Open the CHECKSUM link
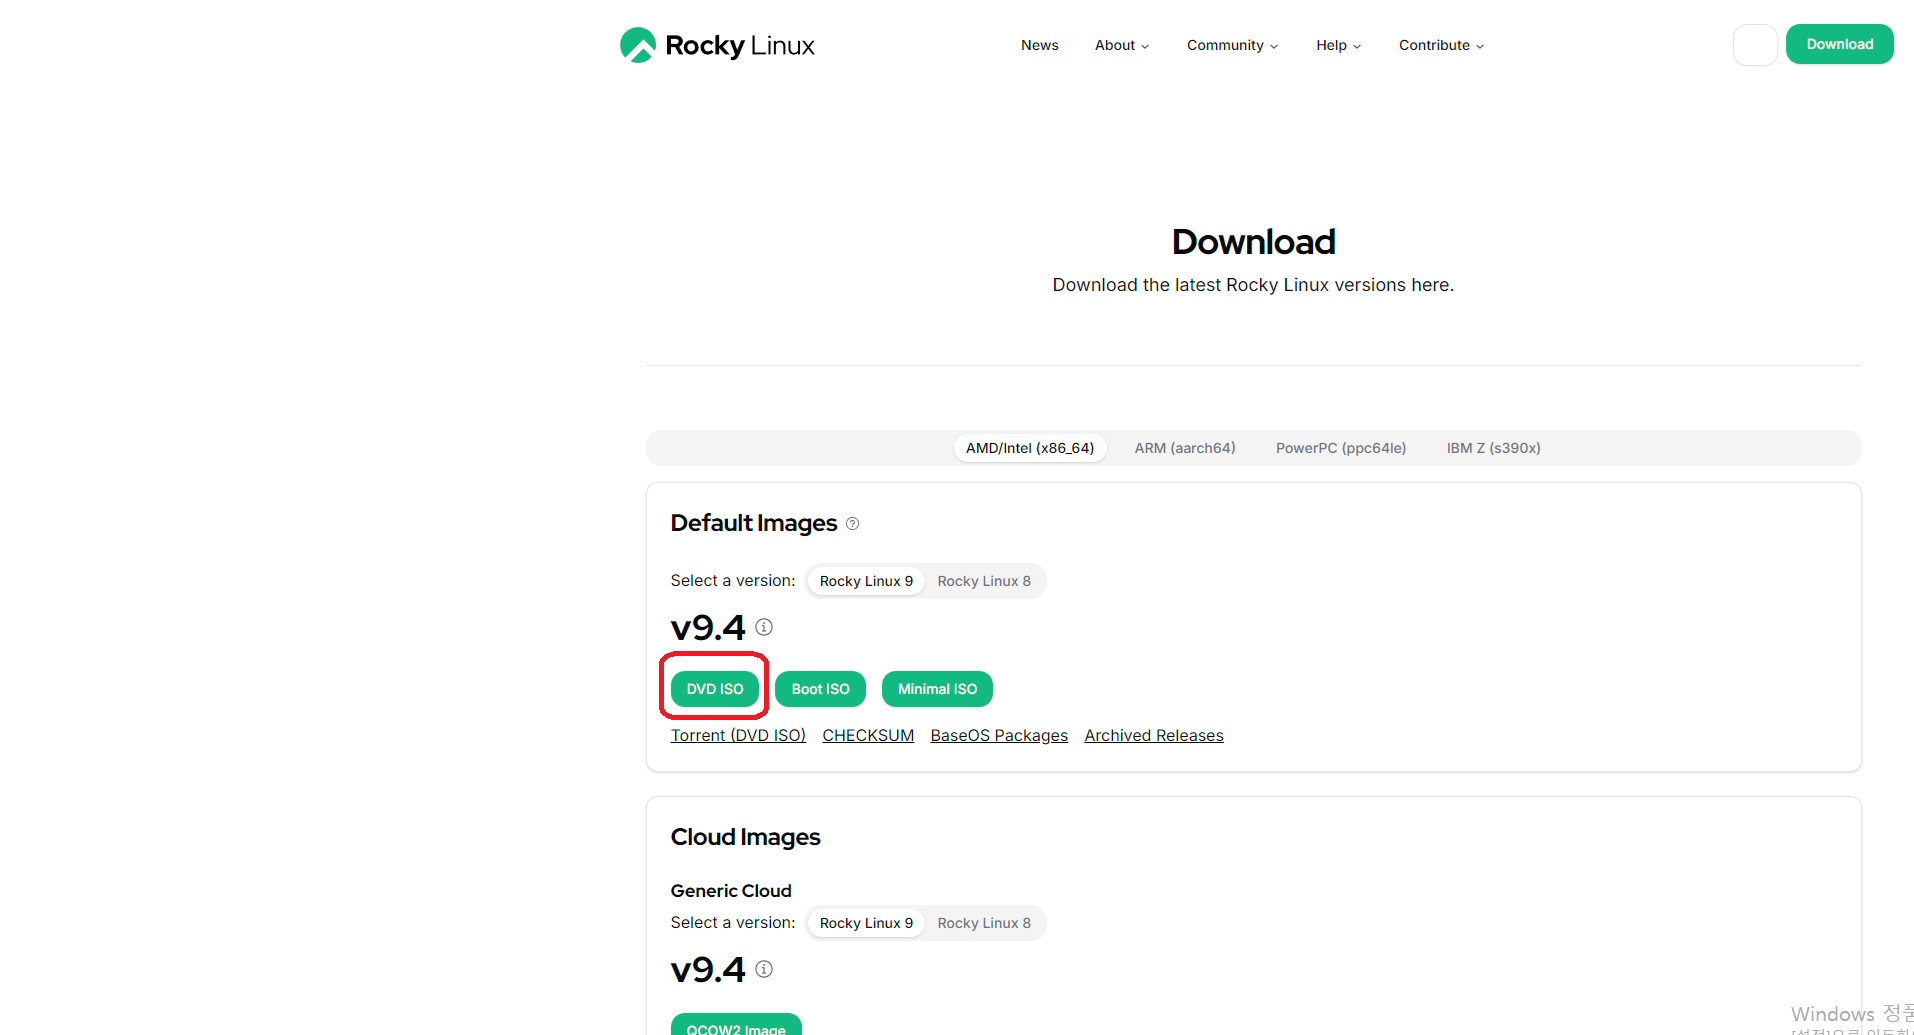Screen dimensions: 1914x1035 pyautogui.click(x=868, y=735)
